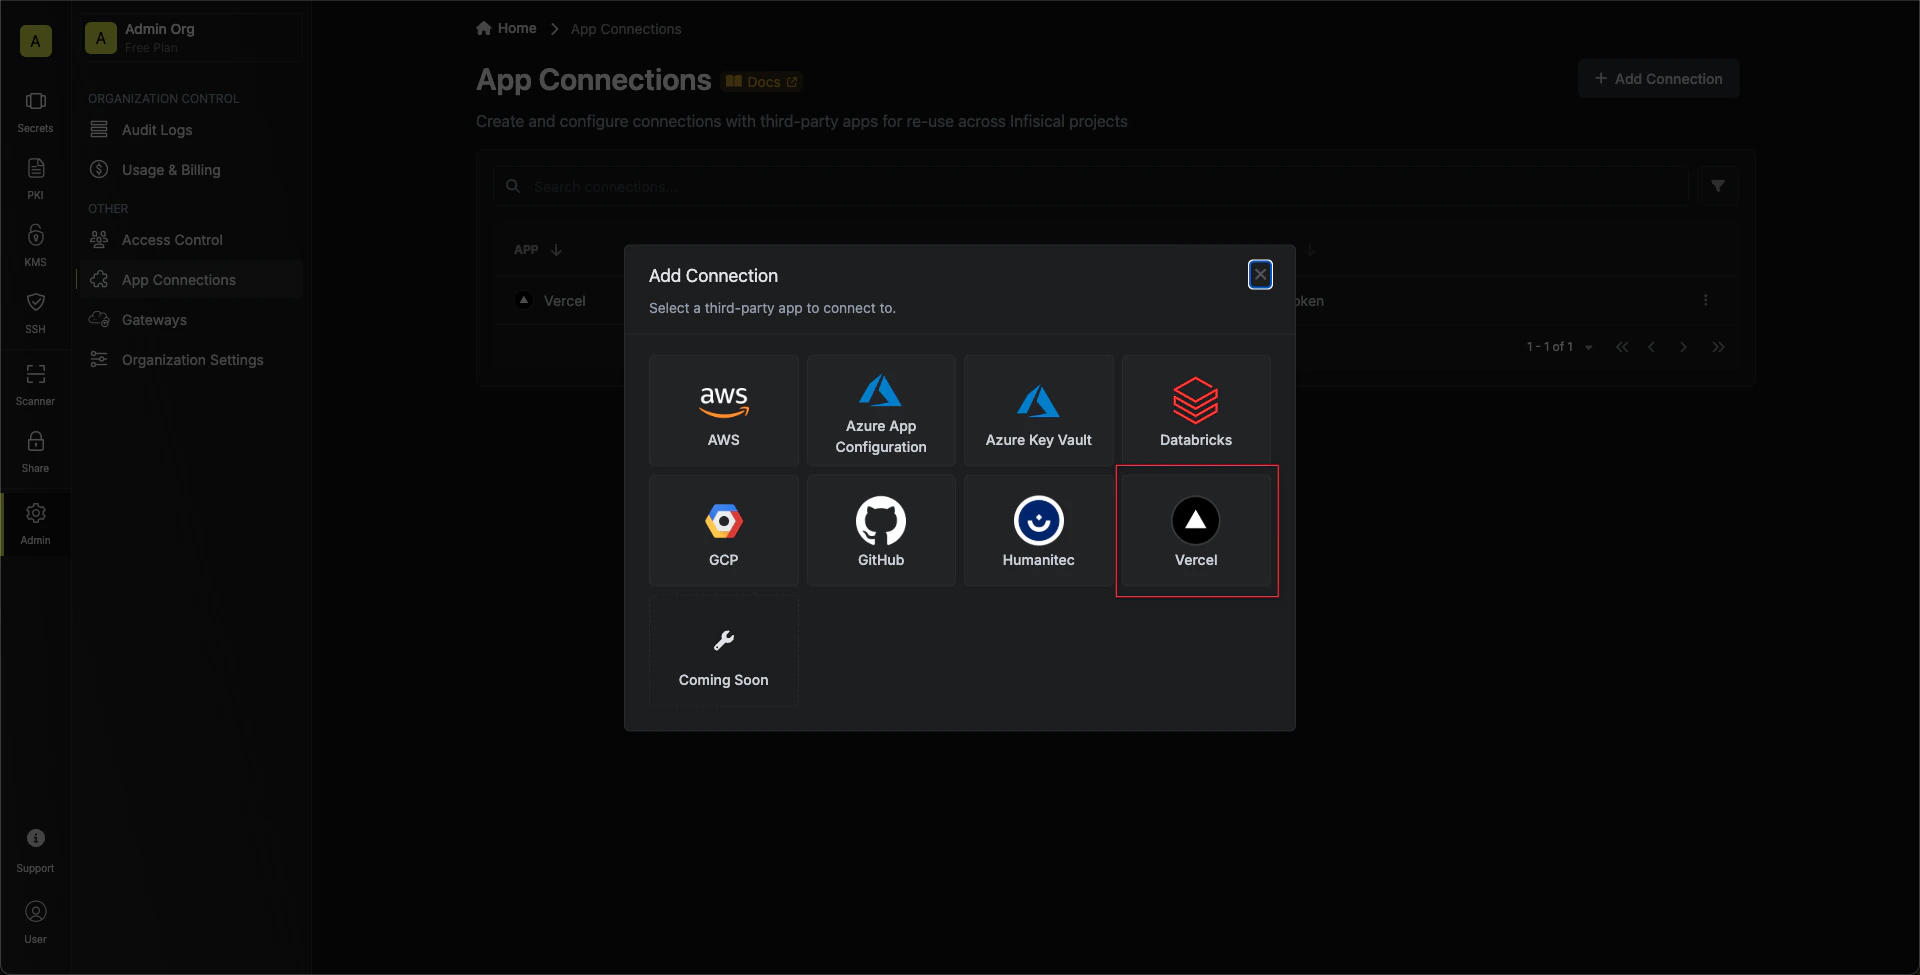Click the Home breadcrumb link
This screenshot has height=975, width=1920.
(x=507, y=28)
